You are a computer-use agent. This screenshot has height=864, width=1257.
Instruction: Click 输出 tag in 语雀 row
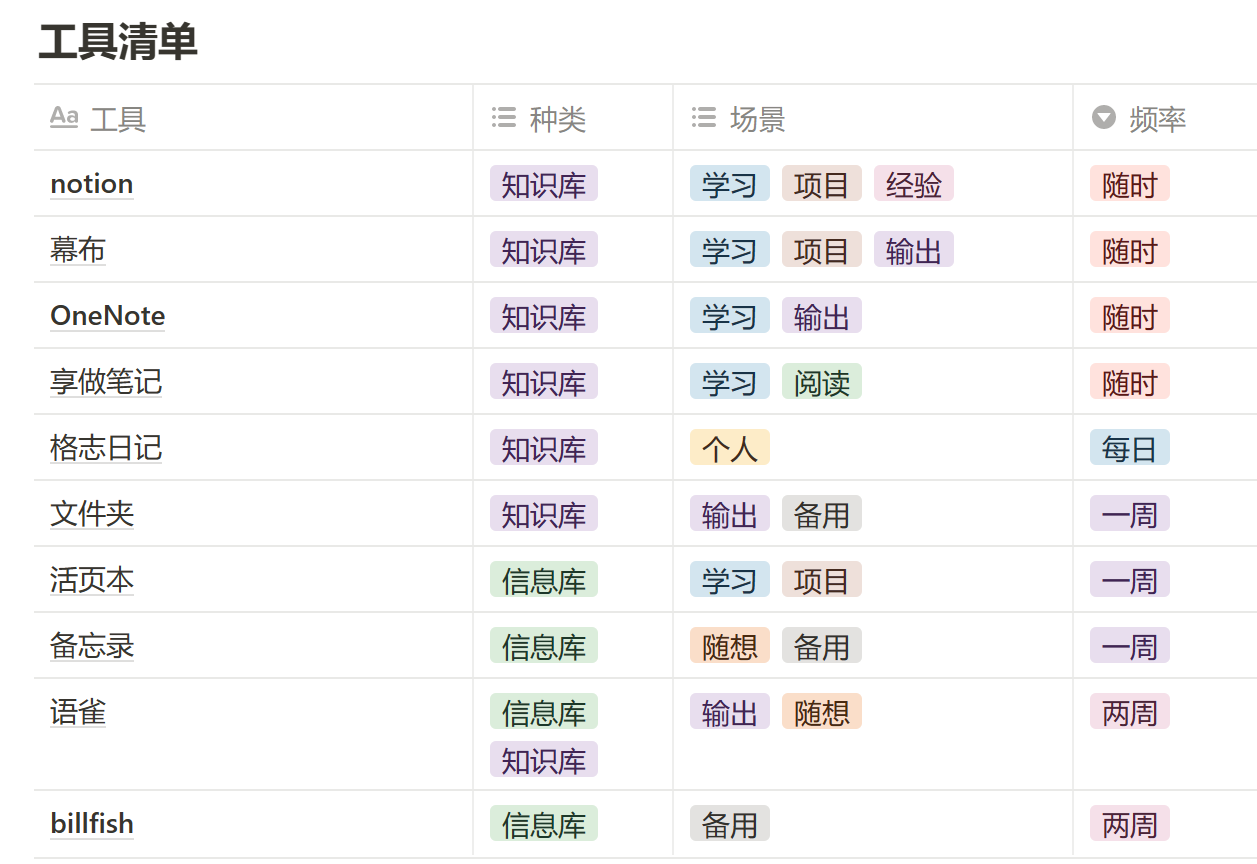tap(730, 712)
